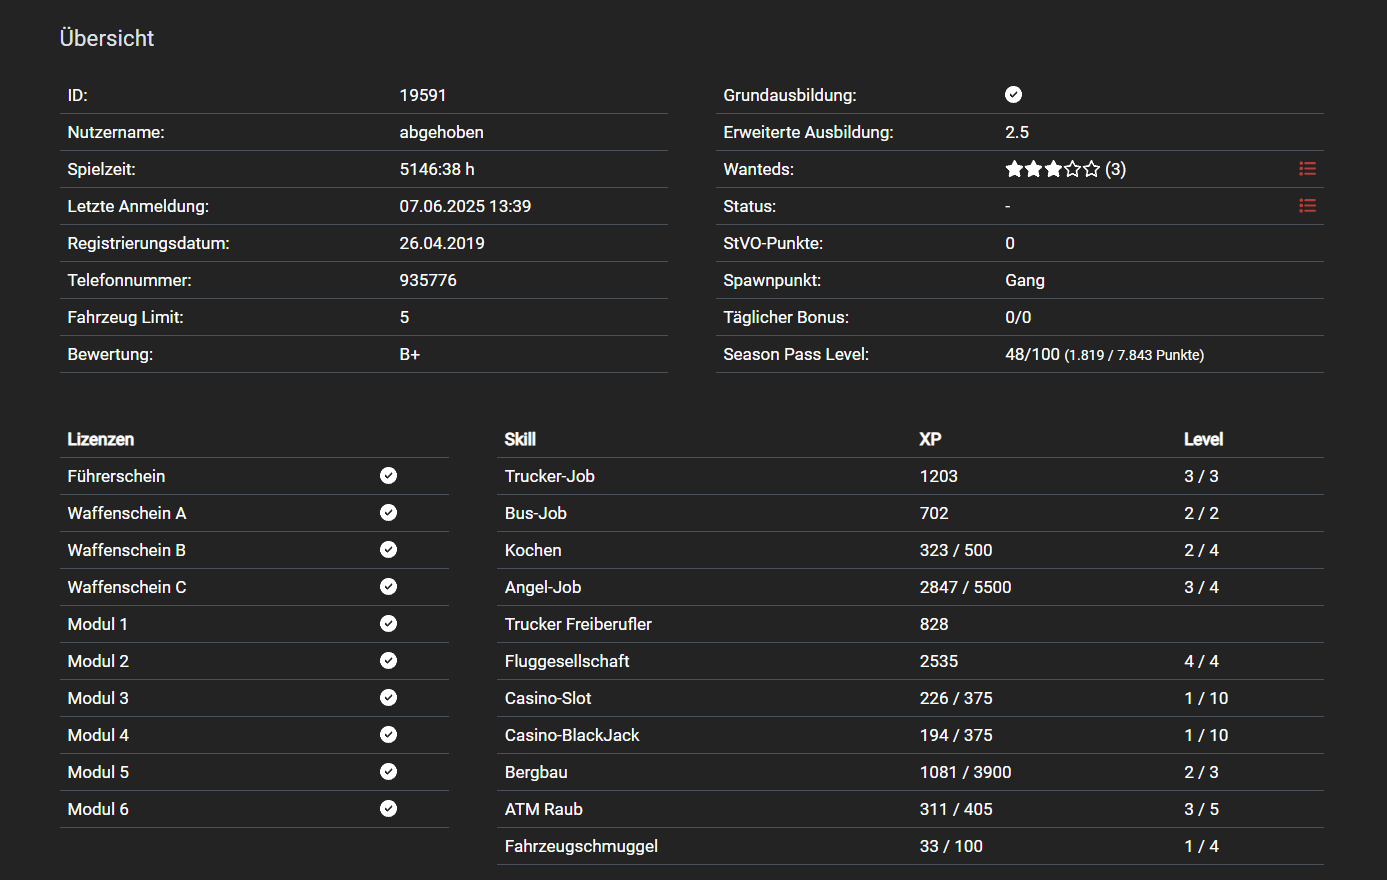Click the Lizenzen column header
The width and height of the screenshot is (1387, 880).
101,439
